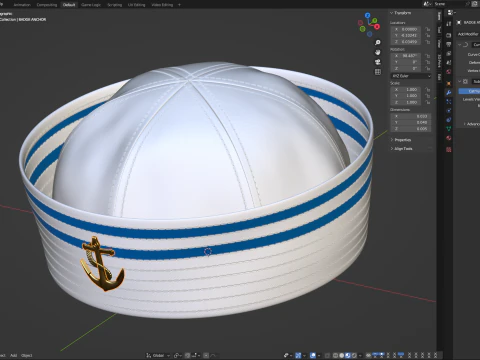
Task: Click the gold anchor badge on the hat
Action: pos(102,264)
